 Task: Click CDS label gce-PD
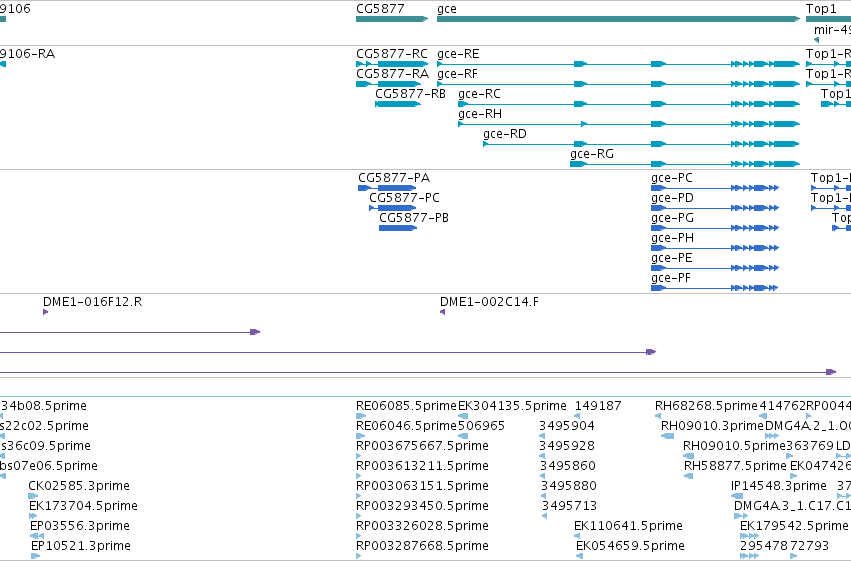672,198
